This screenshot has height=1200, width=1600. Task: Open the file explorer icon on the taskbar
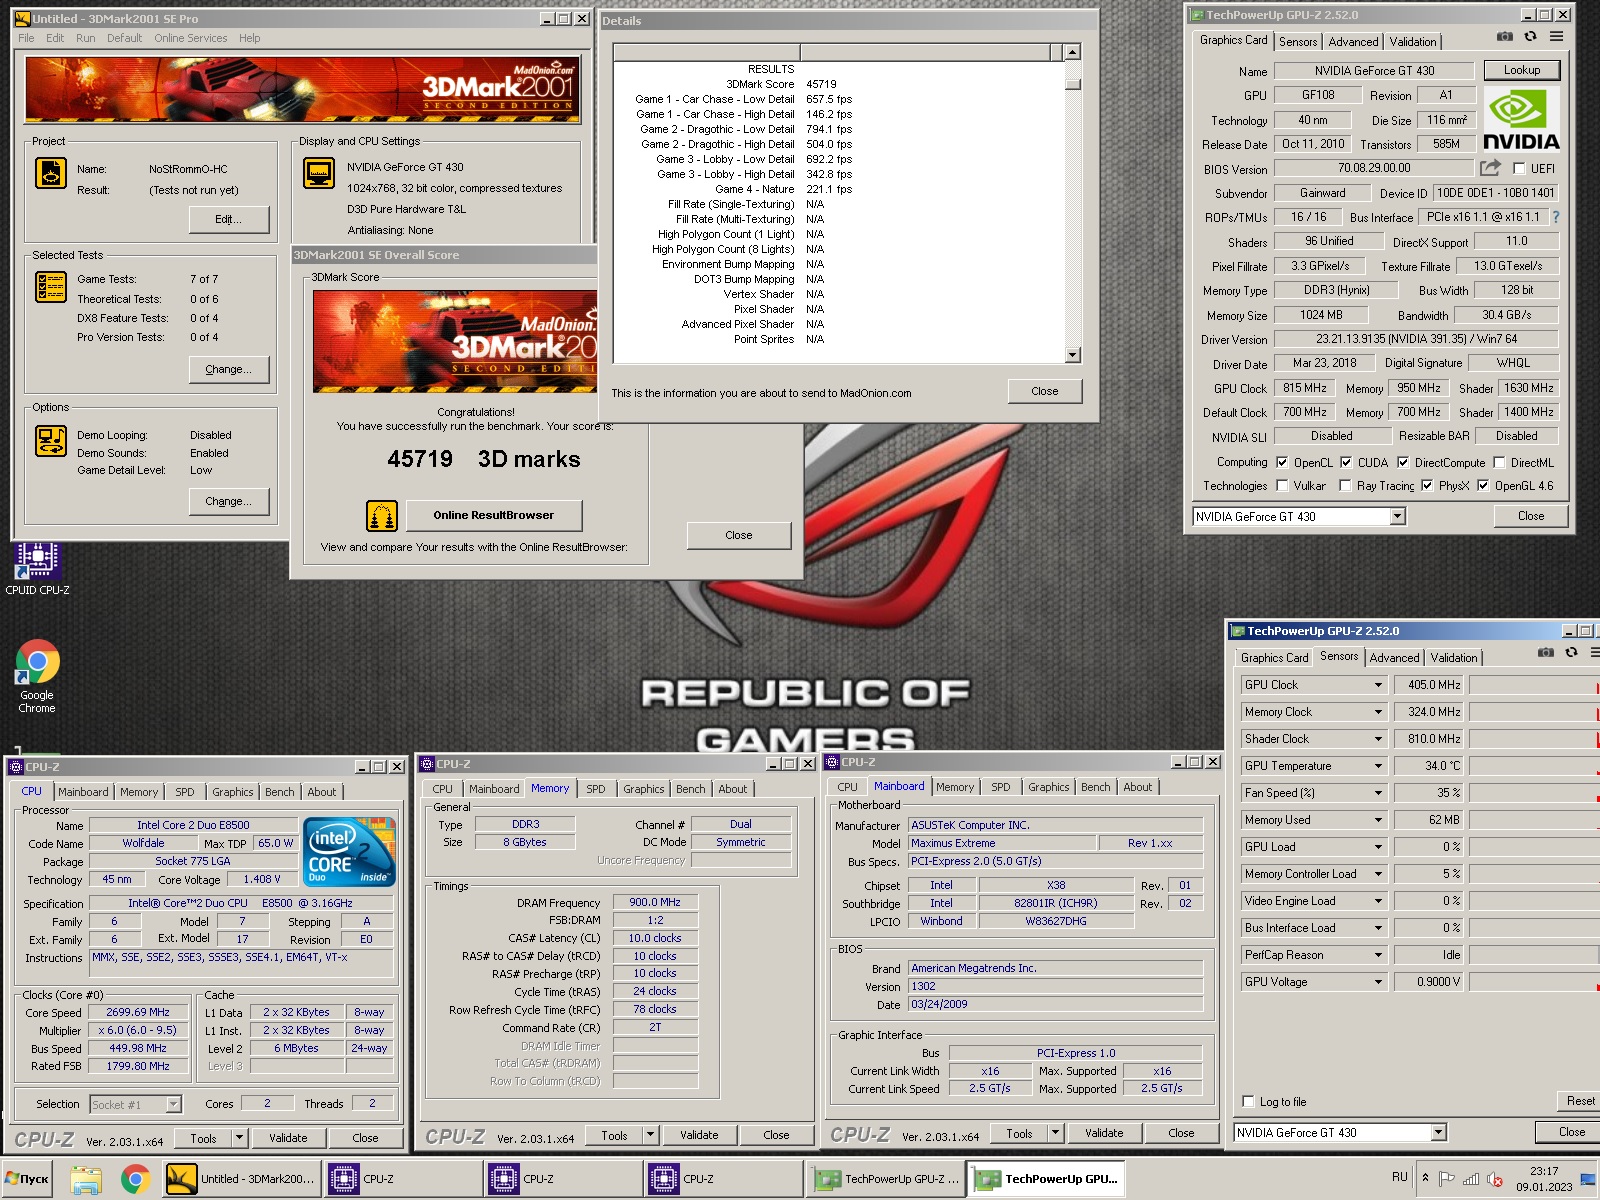click(86, 1179)
